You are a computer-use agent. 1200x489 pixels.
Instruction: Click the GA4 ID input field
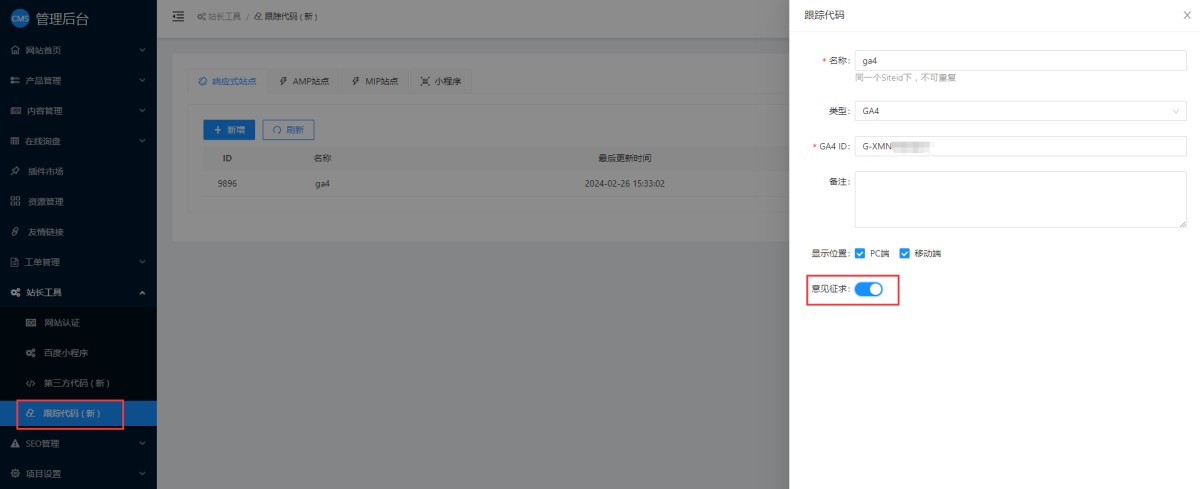click(1020, 146)
